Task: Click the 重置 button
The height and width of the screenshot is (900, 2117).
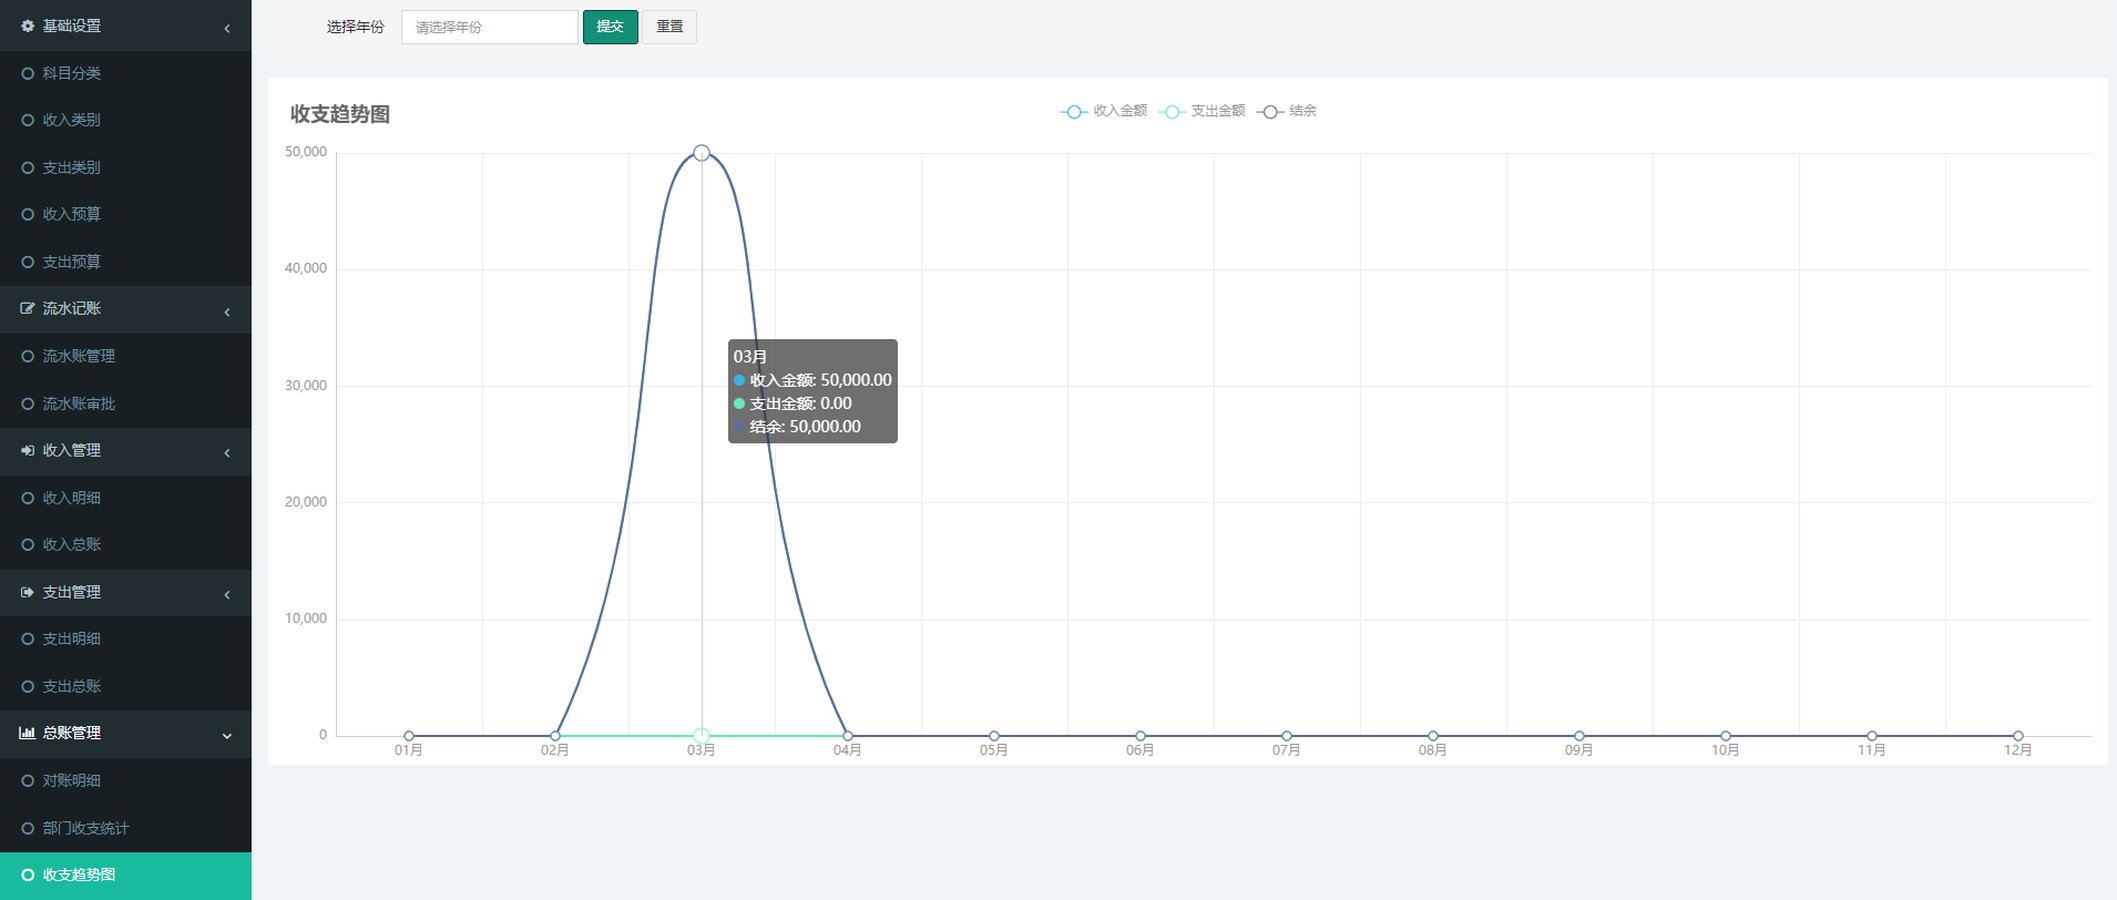Action: pyautogui.click(x=669, y=27)
